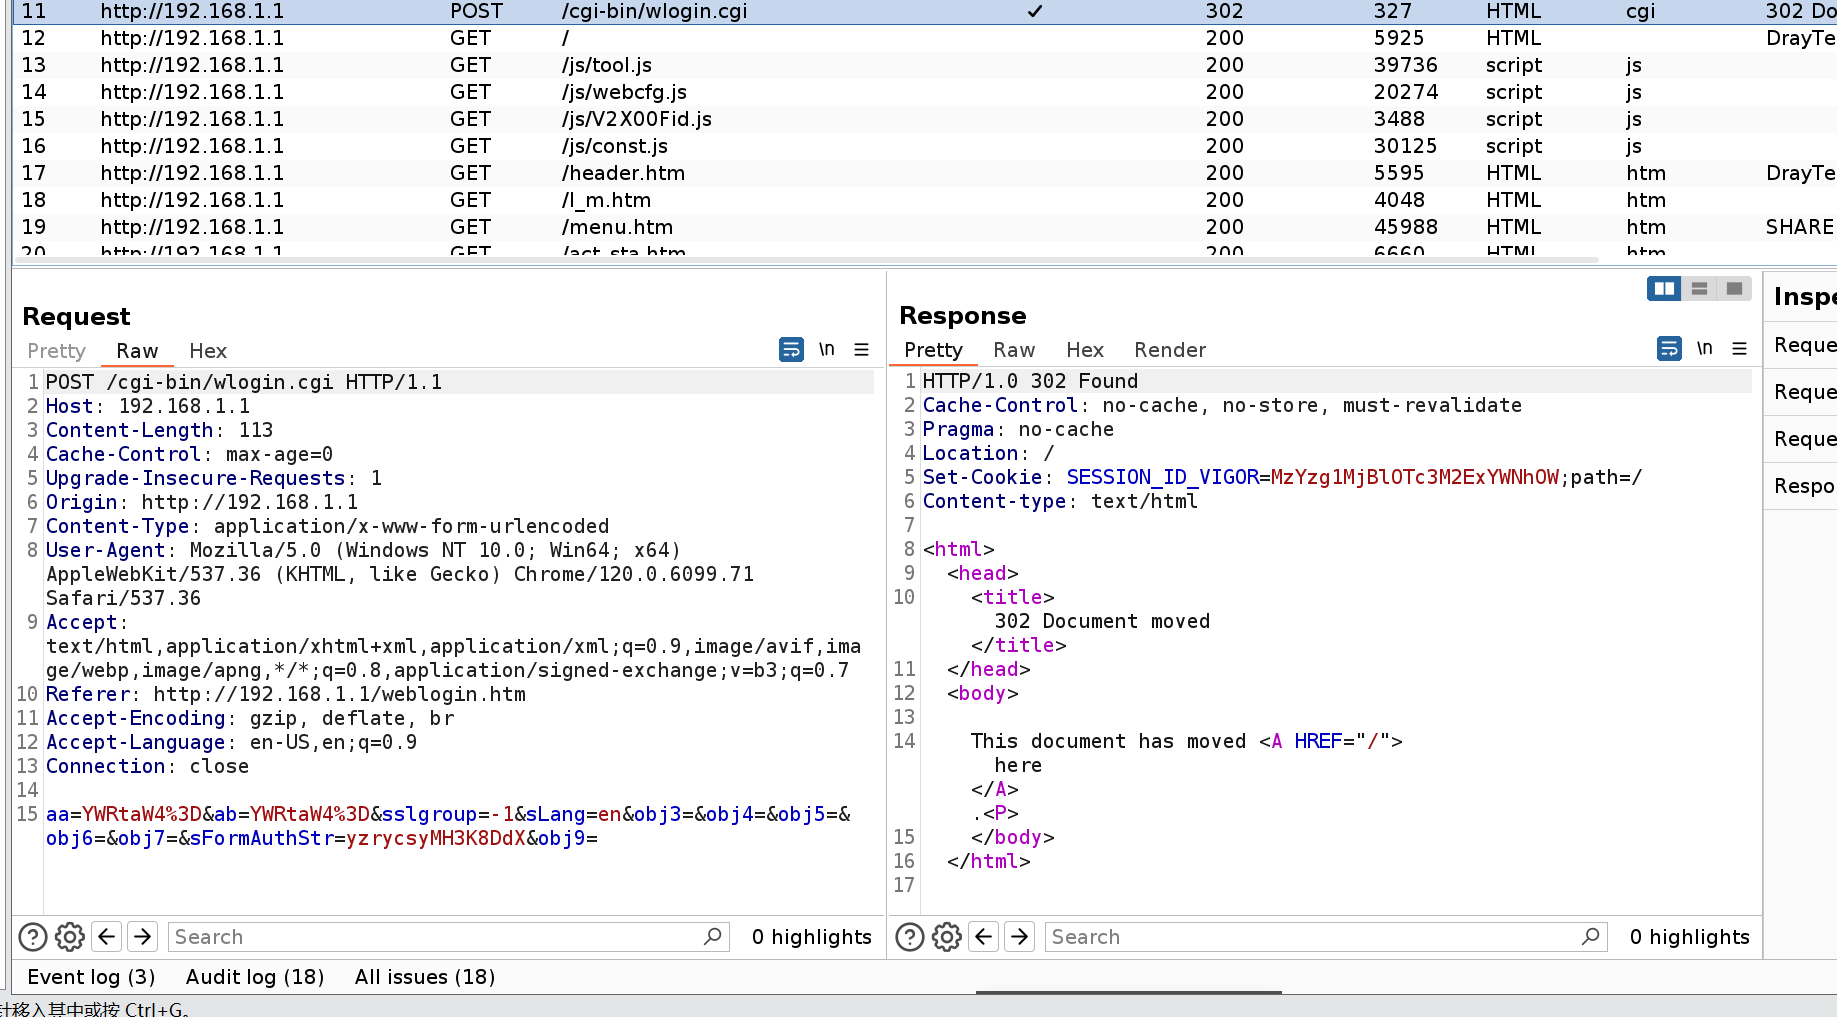Open the Response Render tab
Image resolution: width=1837 pixels, height=1017 pixels.
(1170, 350)
